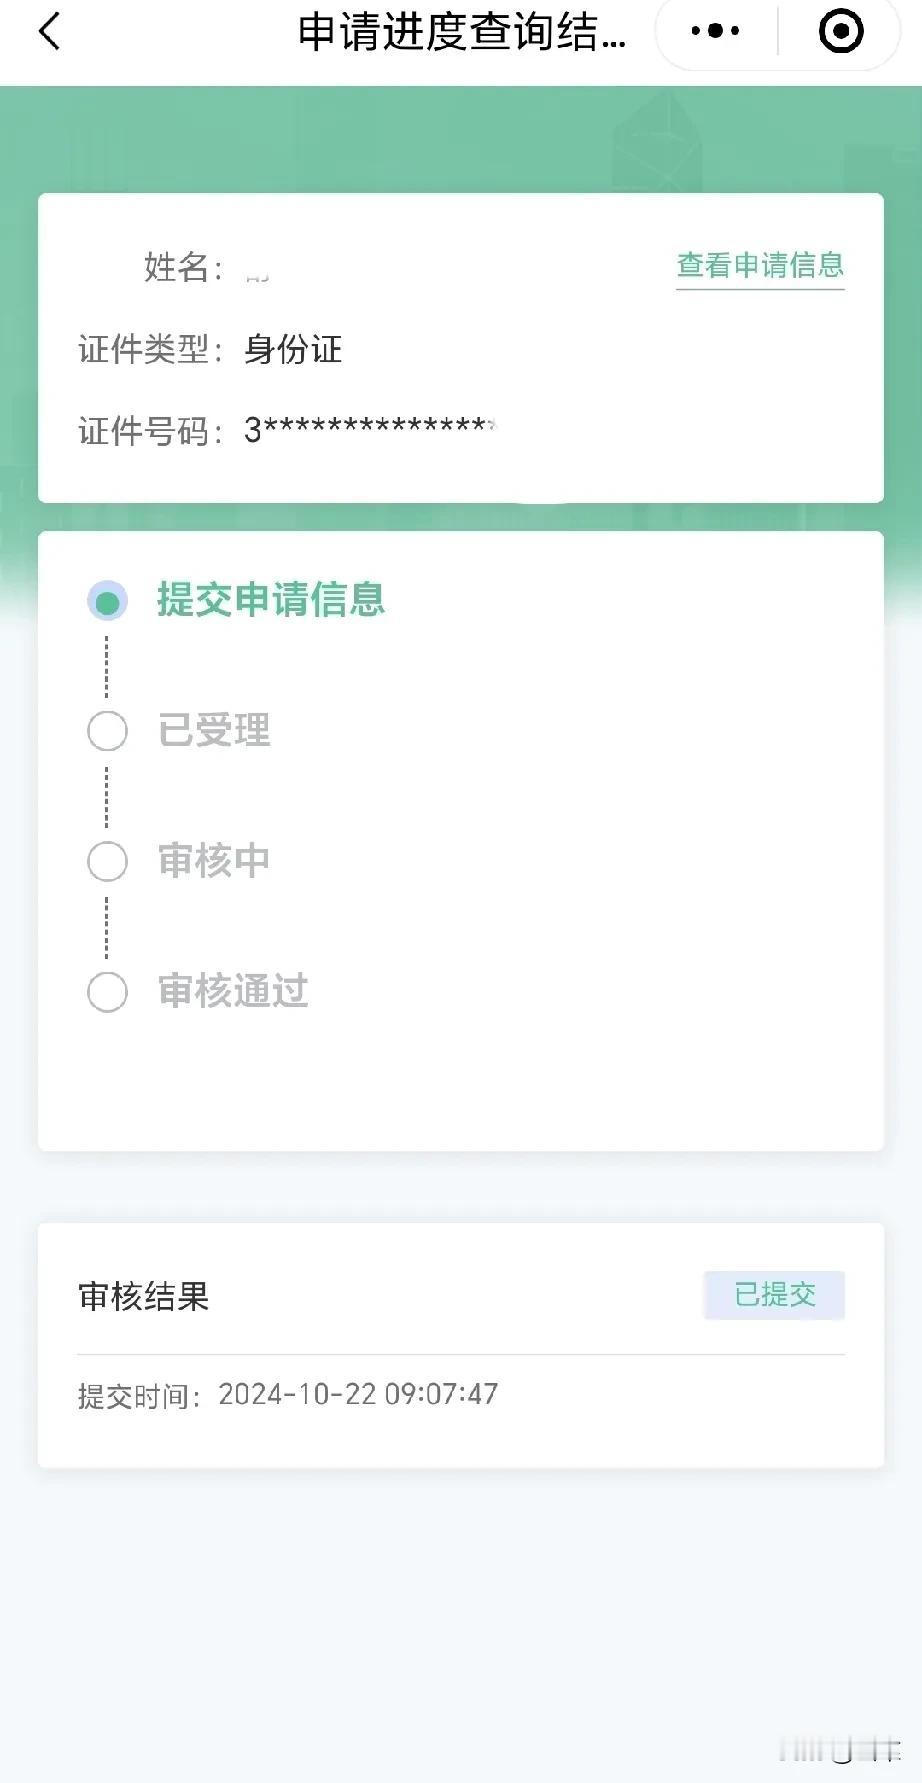Tap the watermark at bottom right
Image resolution: width=922 pixels, height=1783 pixels.
(840, 1750)
